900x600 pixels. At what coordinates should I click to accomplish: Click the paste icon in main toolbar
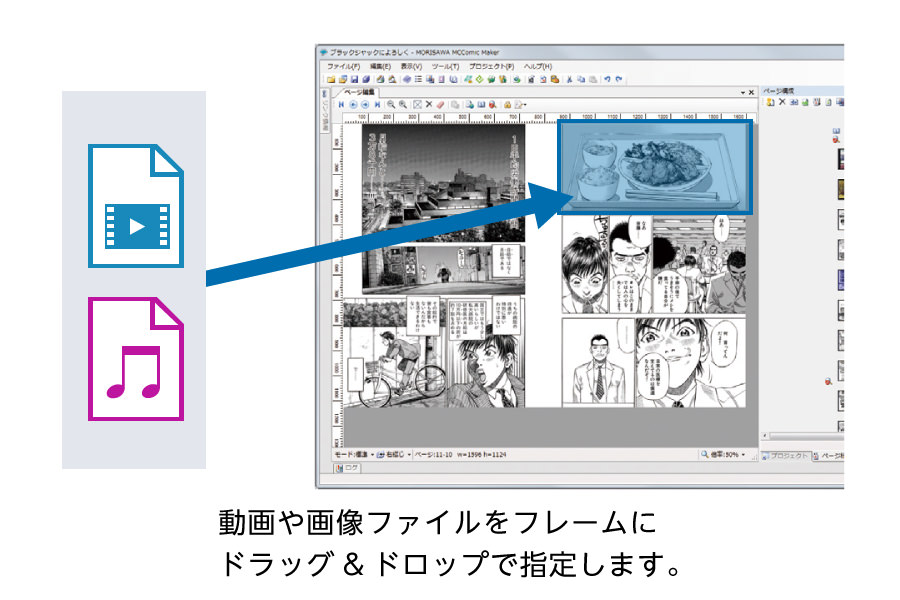593,79
